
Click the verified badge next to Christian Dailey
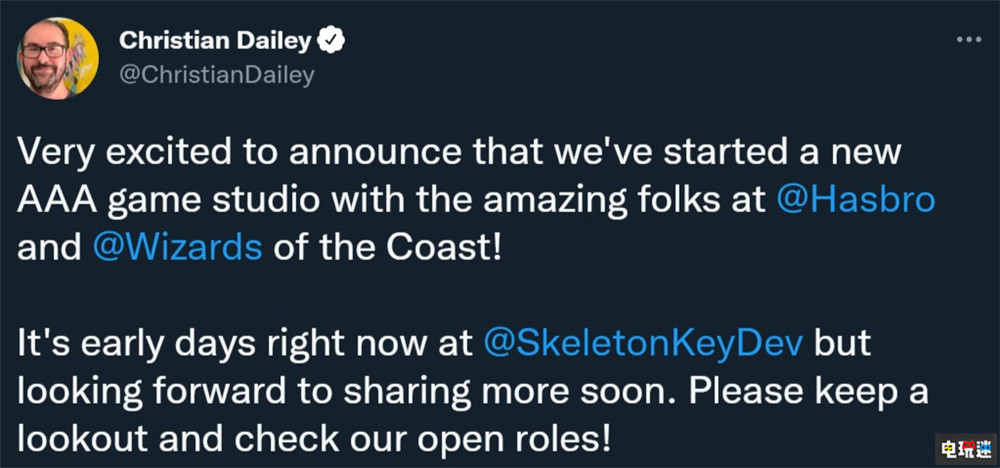click(x=332, y=40)
